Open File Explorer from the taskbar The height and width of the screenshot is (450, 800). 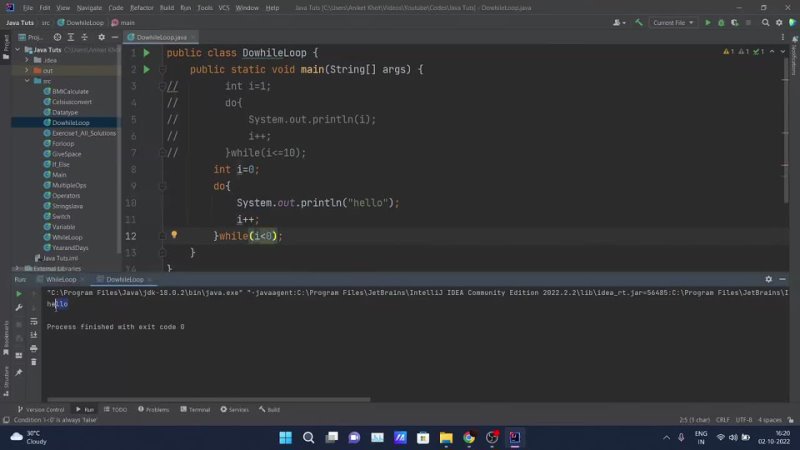click(446, 437)
